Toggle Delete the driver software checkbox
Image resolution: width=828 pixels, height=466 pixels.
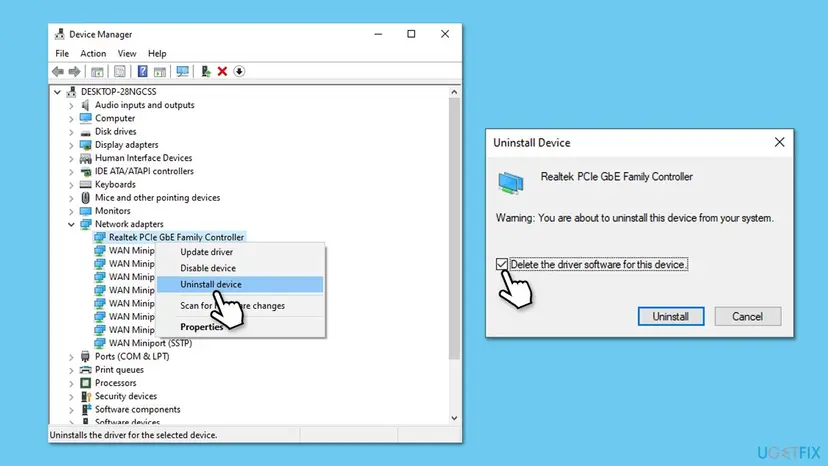[x=502, y=264]
